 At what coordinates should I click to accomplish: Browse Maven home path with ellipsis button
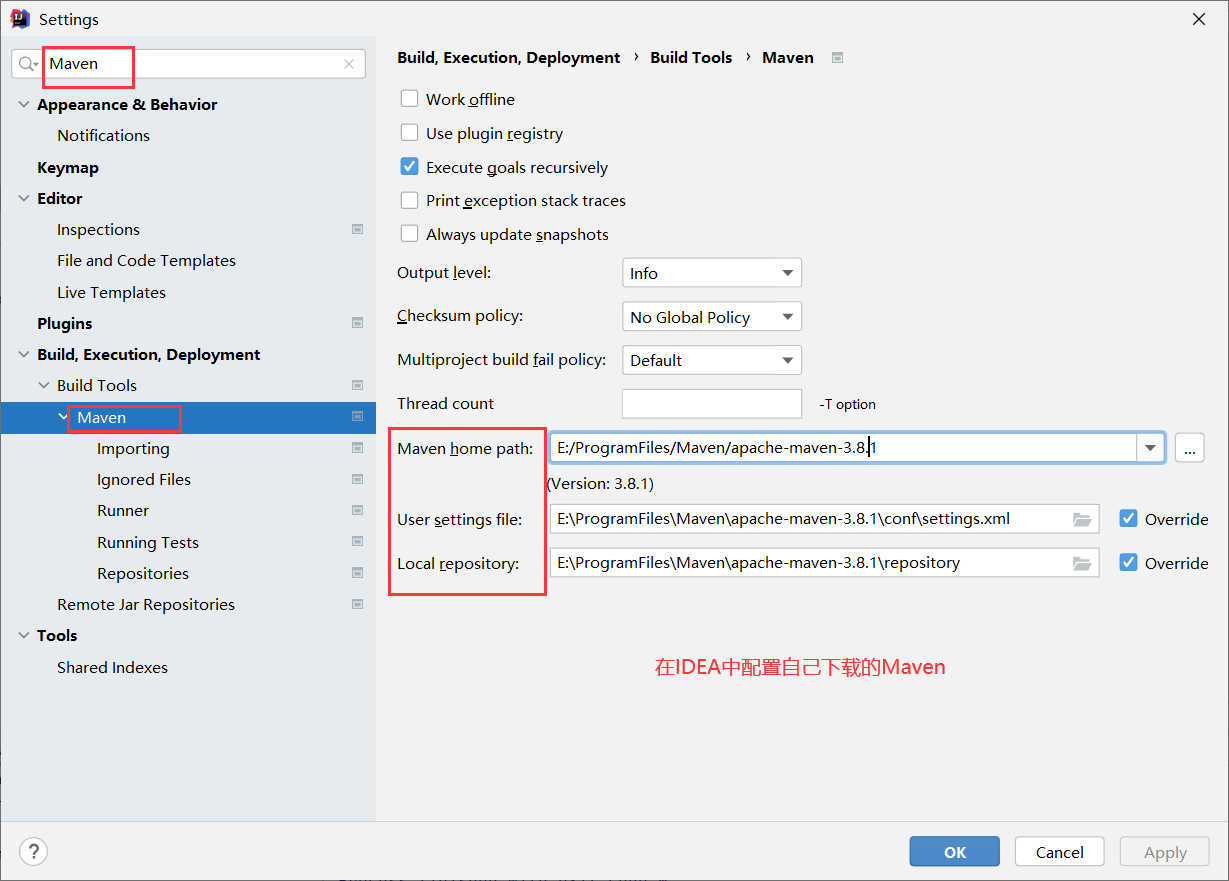tap(1189, 448)
